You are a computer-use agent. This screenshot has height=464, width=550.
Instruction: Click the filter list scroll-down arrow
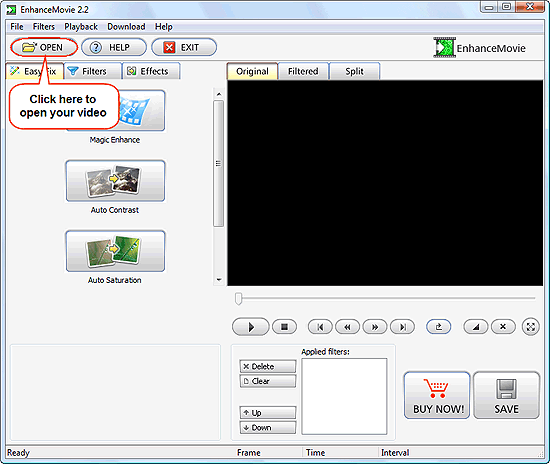[219, 280]
